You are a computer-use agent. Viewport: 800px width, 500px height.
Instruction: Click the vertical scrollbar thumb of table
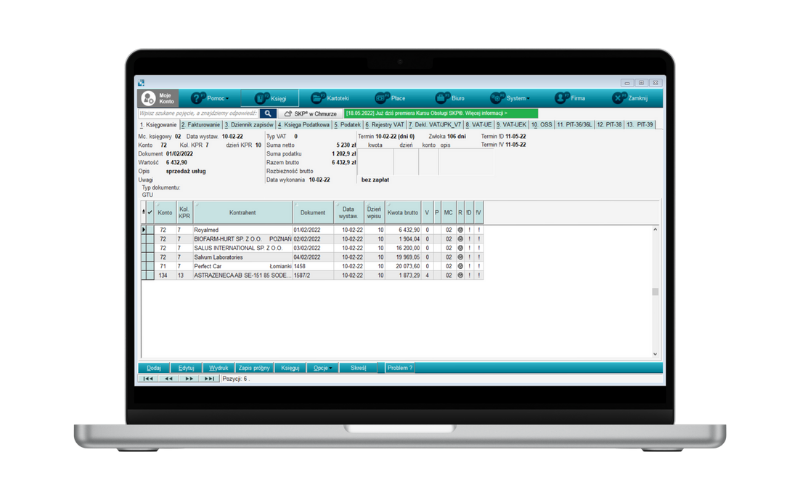point(655,292)
